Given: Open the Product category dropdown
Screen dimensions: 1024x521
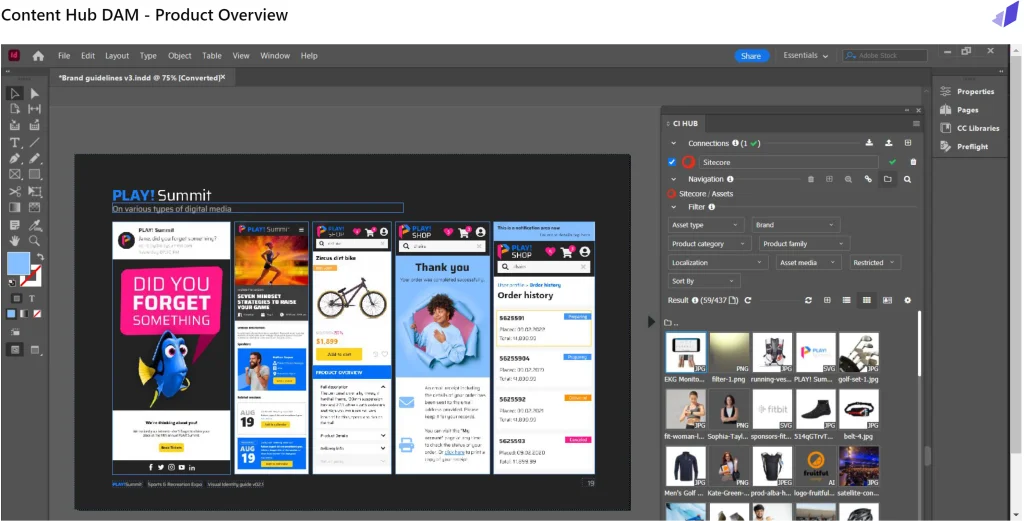Looking at the screenshot, I should coord(709,244).
